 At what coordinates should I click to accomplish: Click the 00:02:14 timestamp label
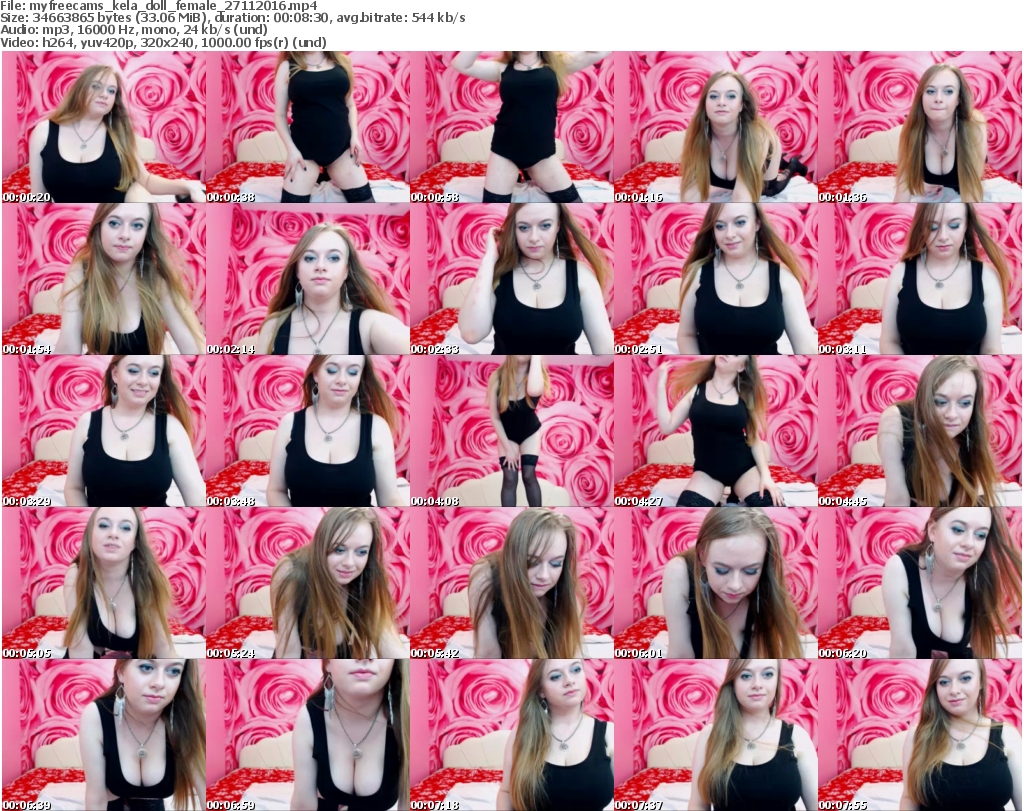pos(230,349)
